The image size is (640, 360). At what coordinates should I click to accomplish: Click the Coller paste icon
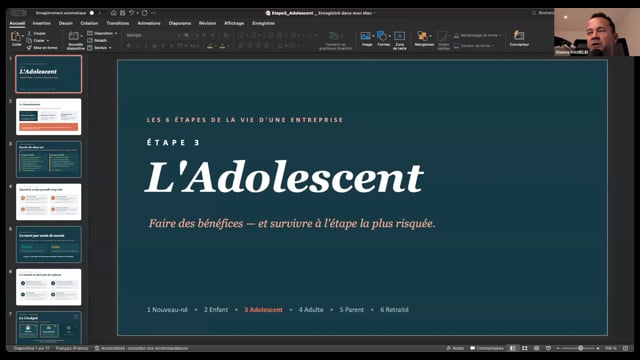pyautogui.click(x=16, y=37)
